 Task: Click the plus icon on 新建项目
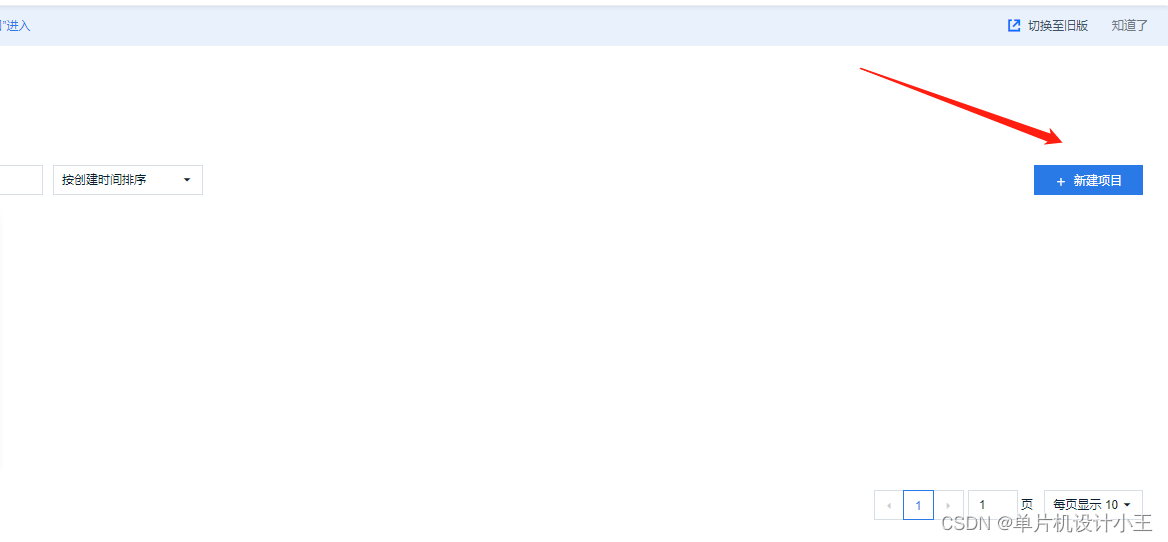point(1061,181)
